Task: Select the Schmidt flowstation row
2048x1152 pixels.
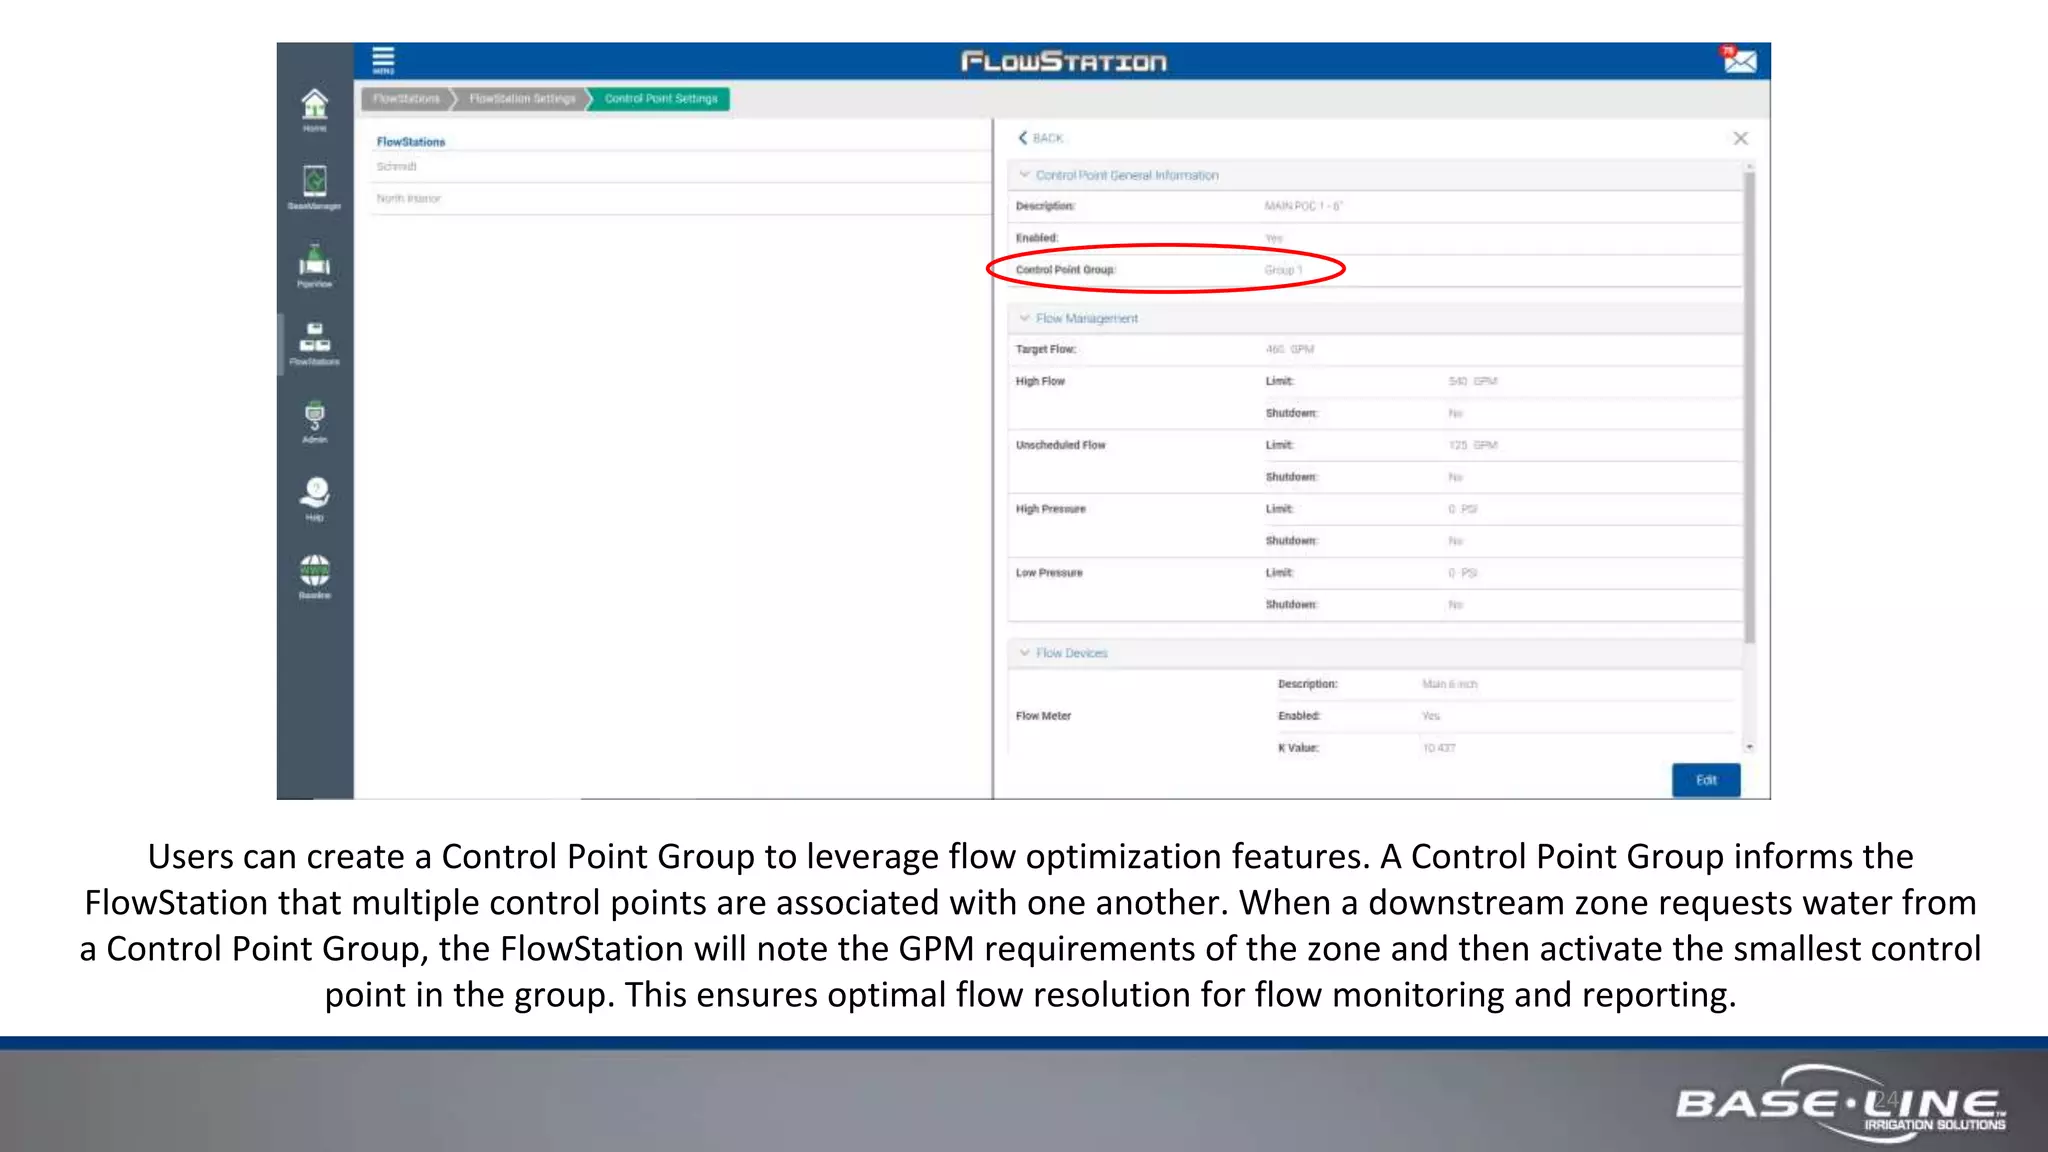Action: click(681, 167)
